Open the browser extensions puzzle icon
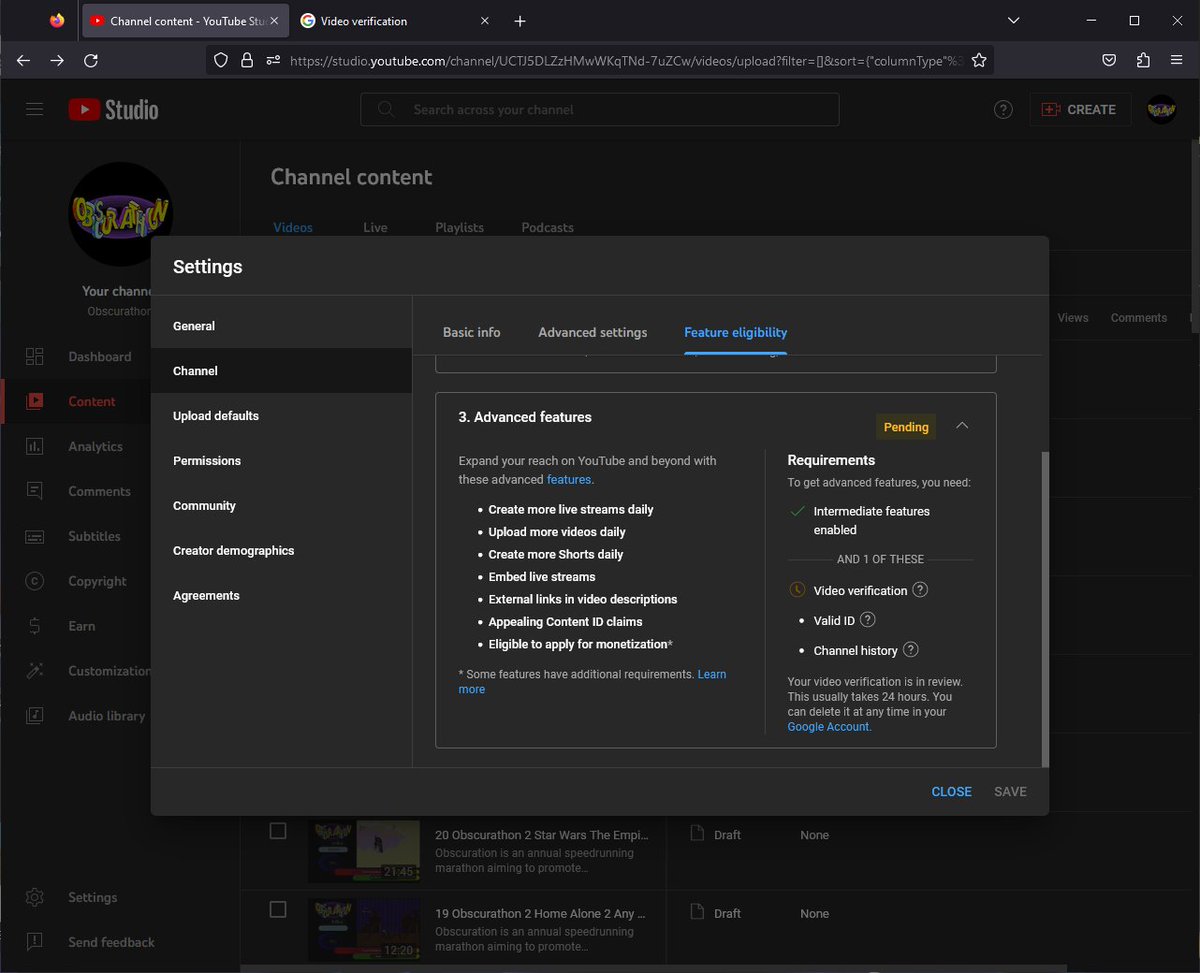 click(1143, 60)
